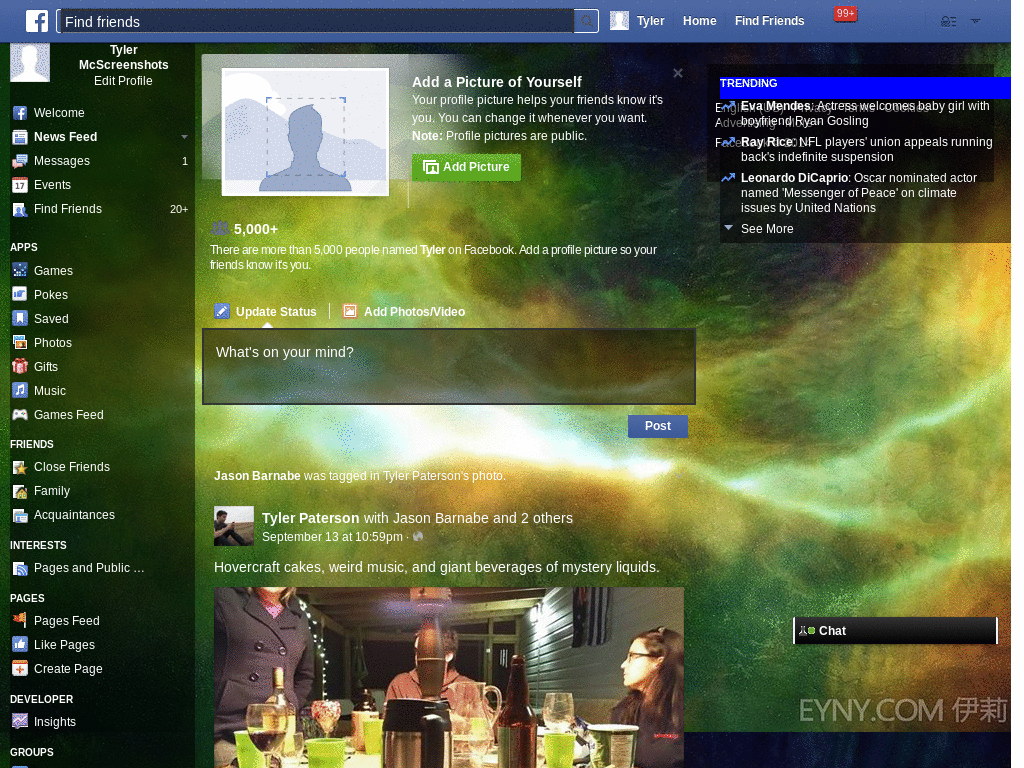Open the dinner party post photo
This screenshot has width=1024, height=768.
(449, 677)
